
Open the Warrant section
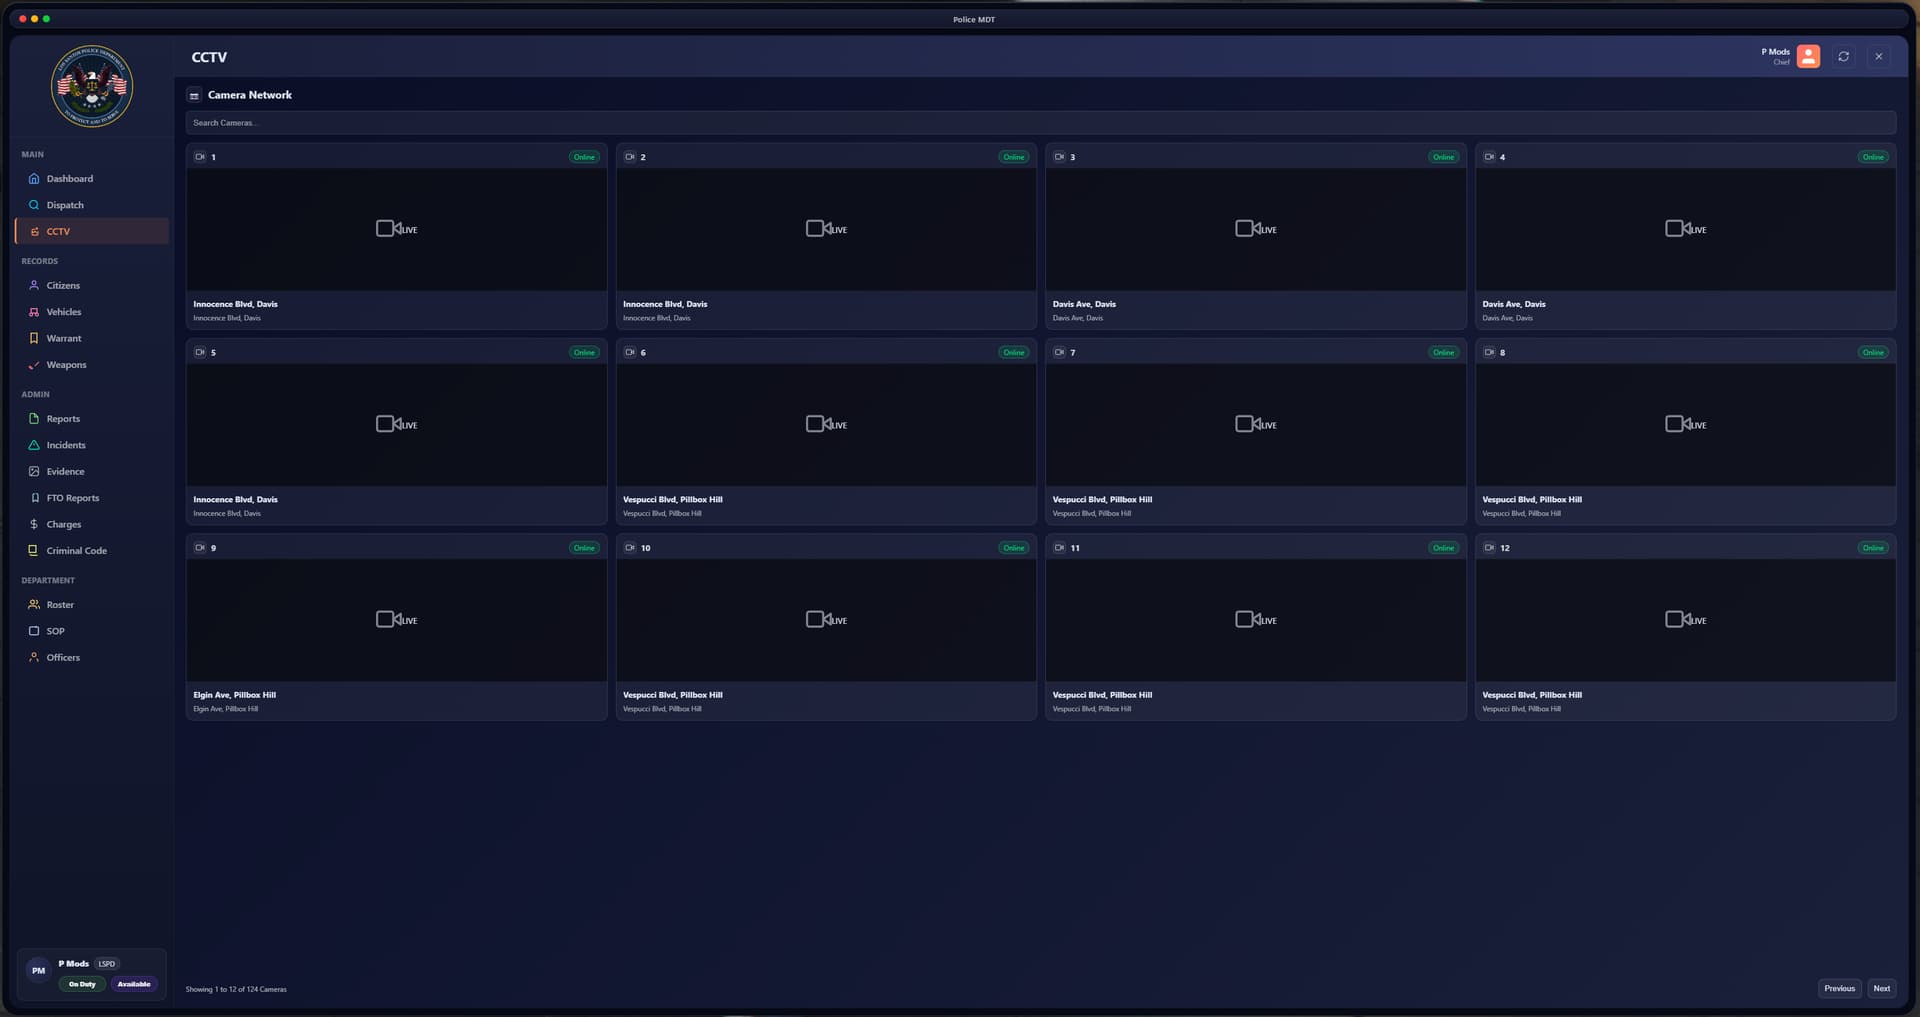tap(91, 338)
